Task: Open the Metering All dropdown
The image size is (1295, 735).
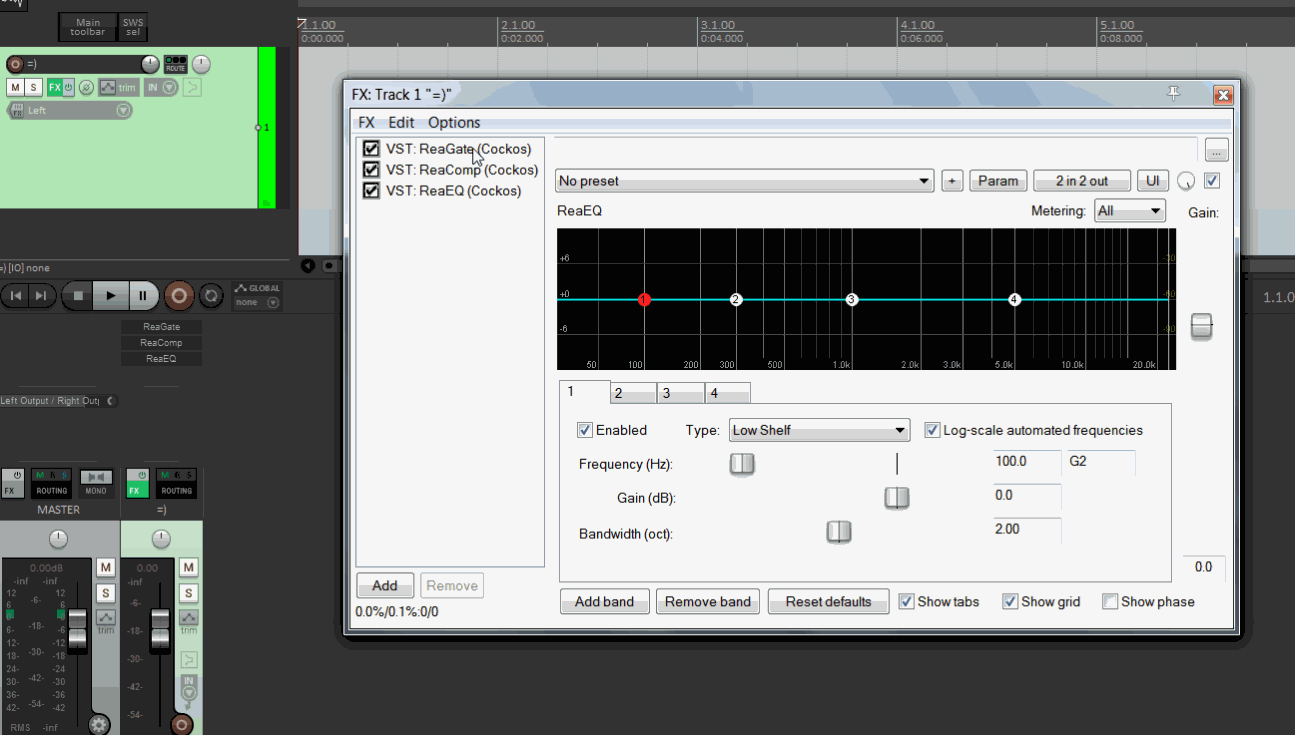Action: tap(1130, 211)
